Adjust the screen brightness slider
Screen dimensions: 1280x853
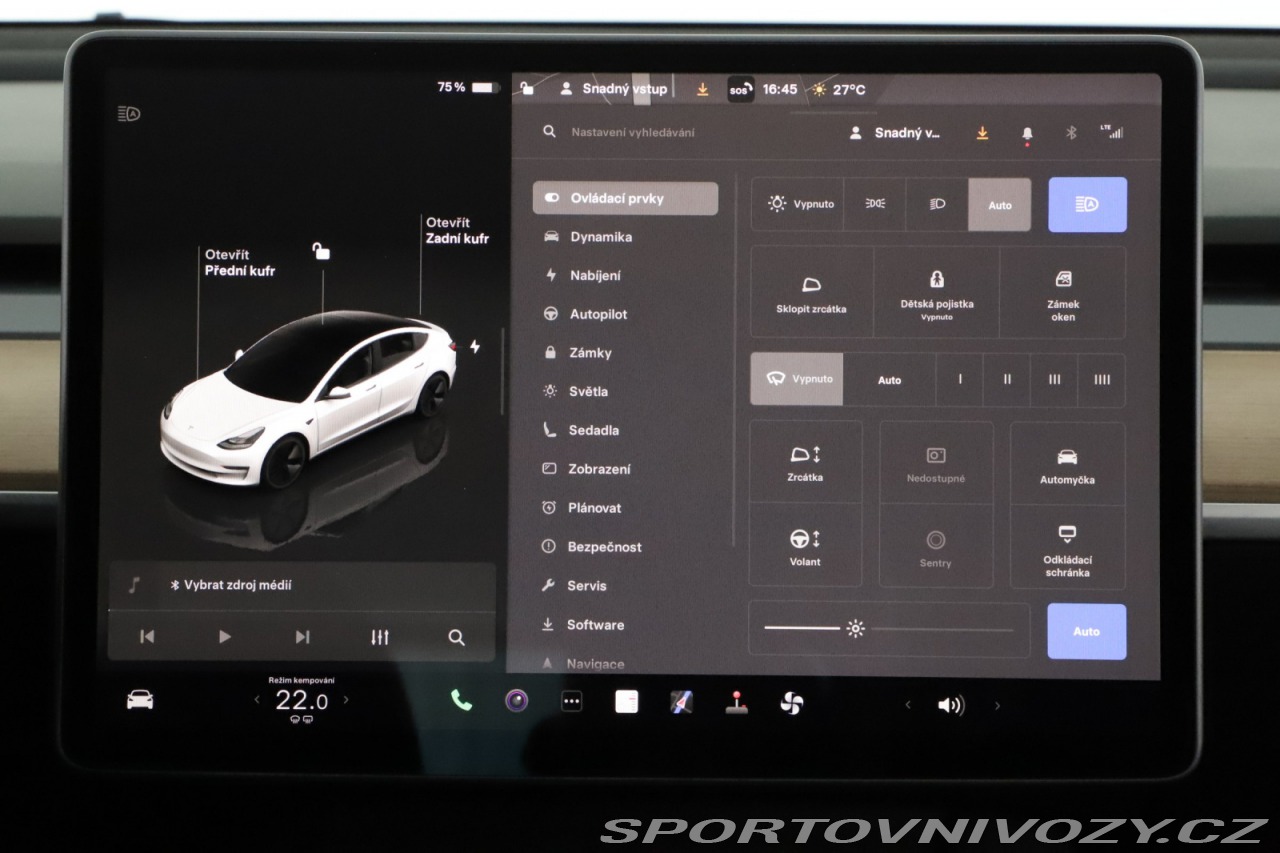click(x=889, y=629)
